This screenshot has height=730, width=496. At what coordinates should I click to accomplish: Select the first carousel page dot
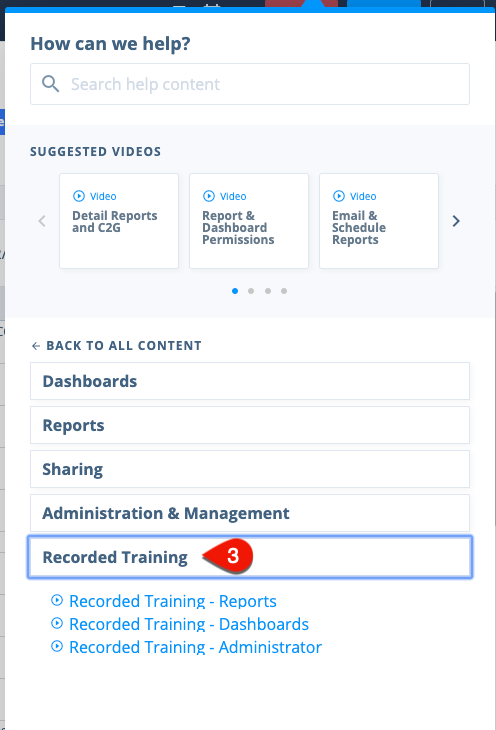(x=235, y=291)
